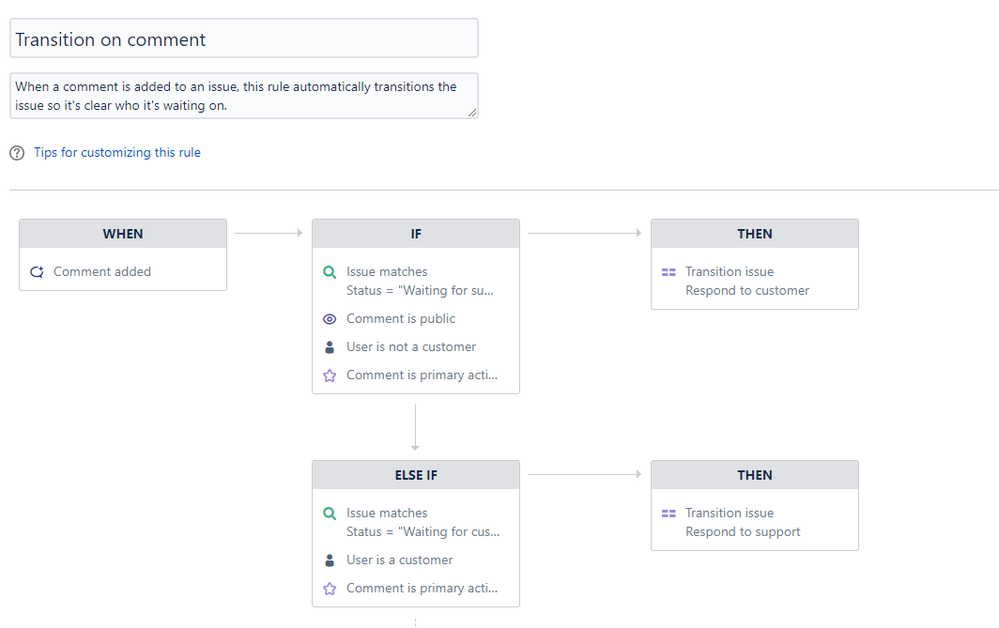Viewport: 999px width, 628px height.
Task: Open the second THEN action header
Action: click(x=755, y=475)
